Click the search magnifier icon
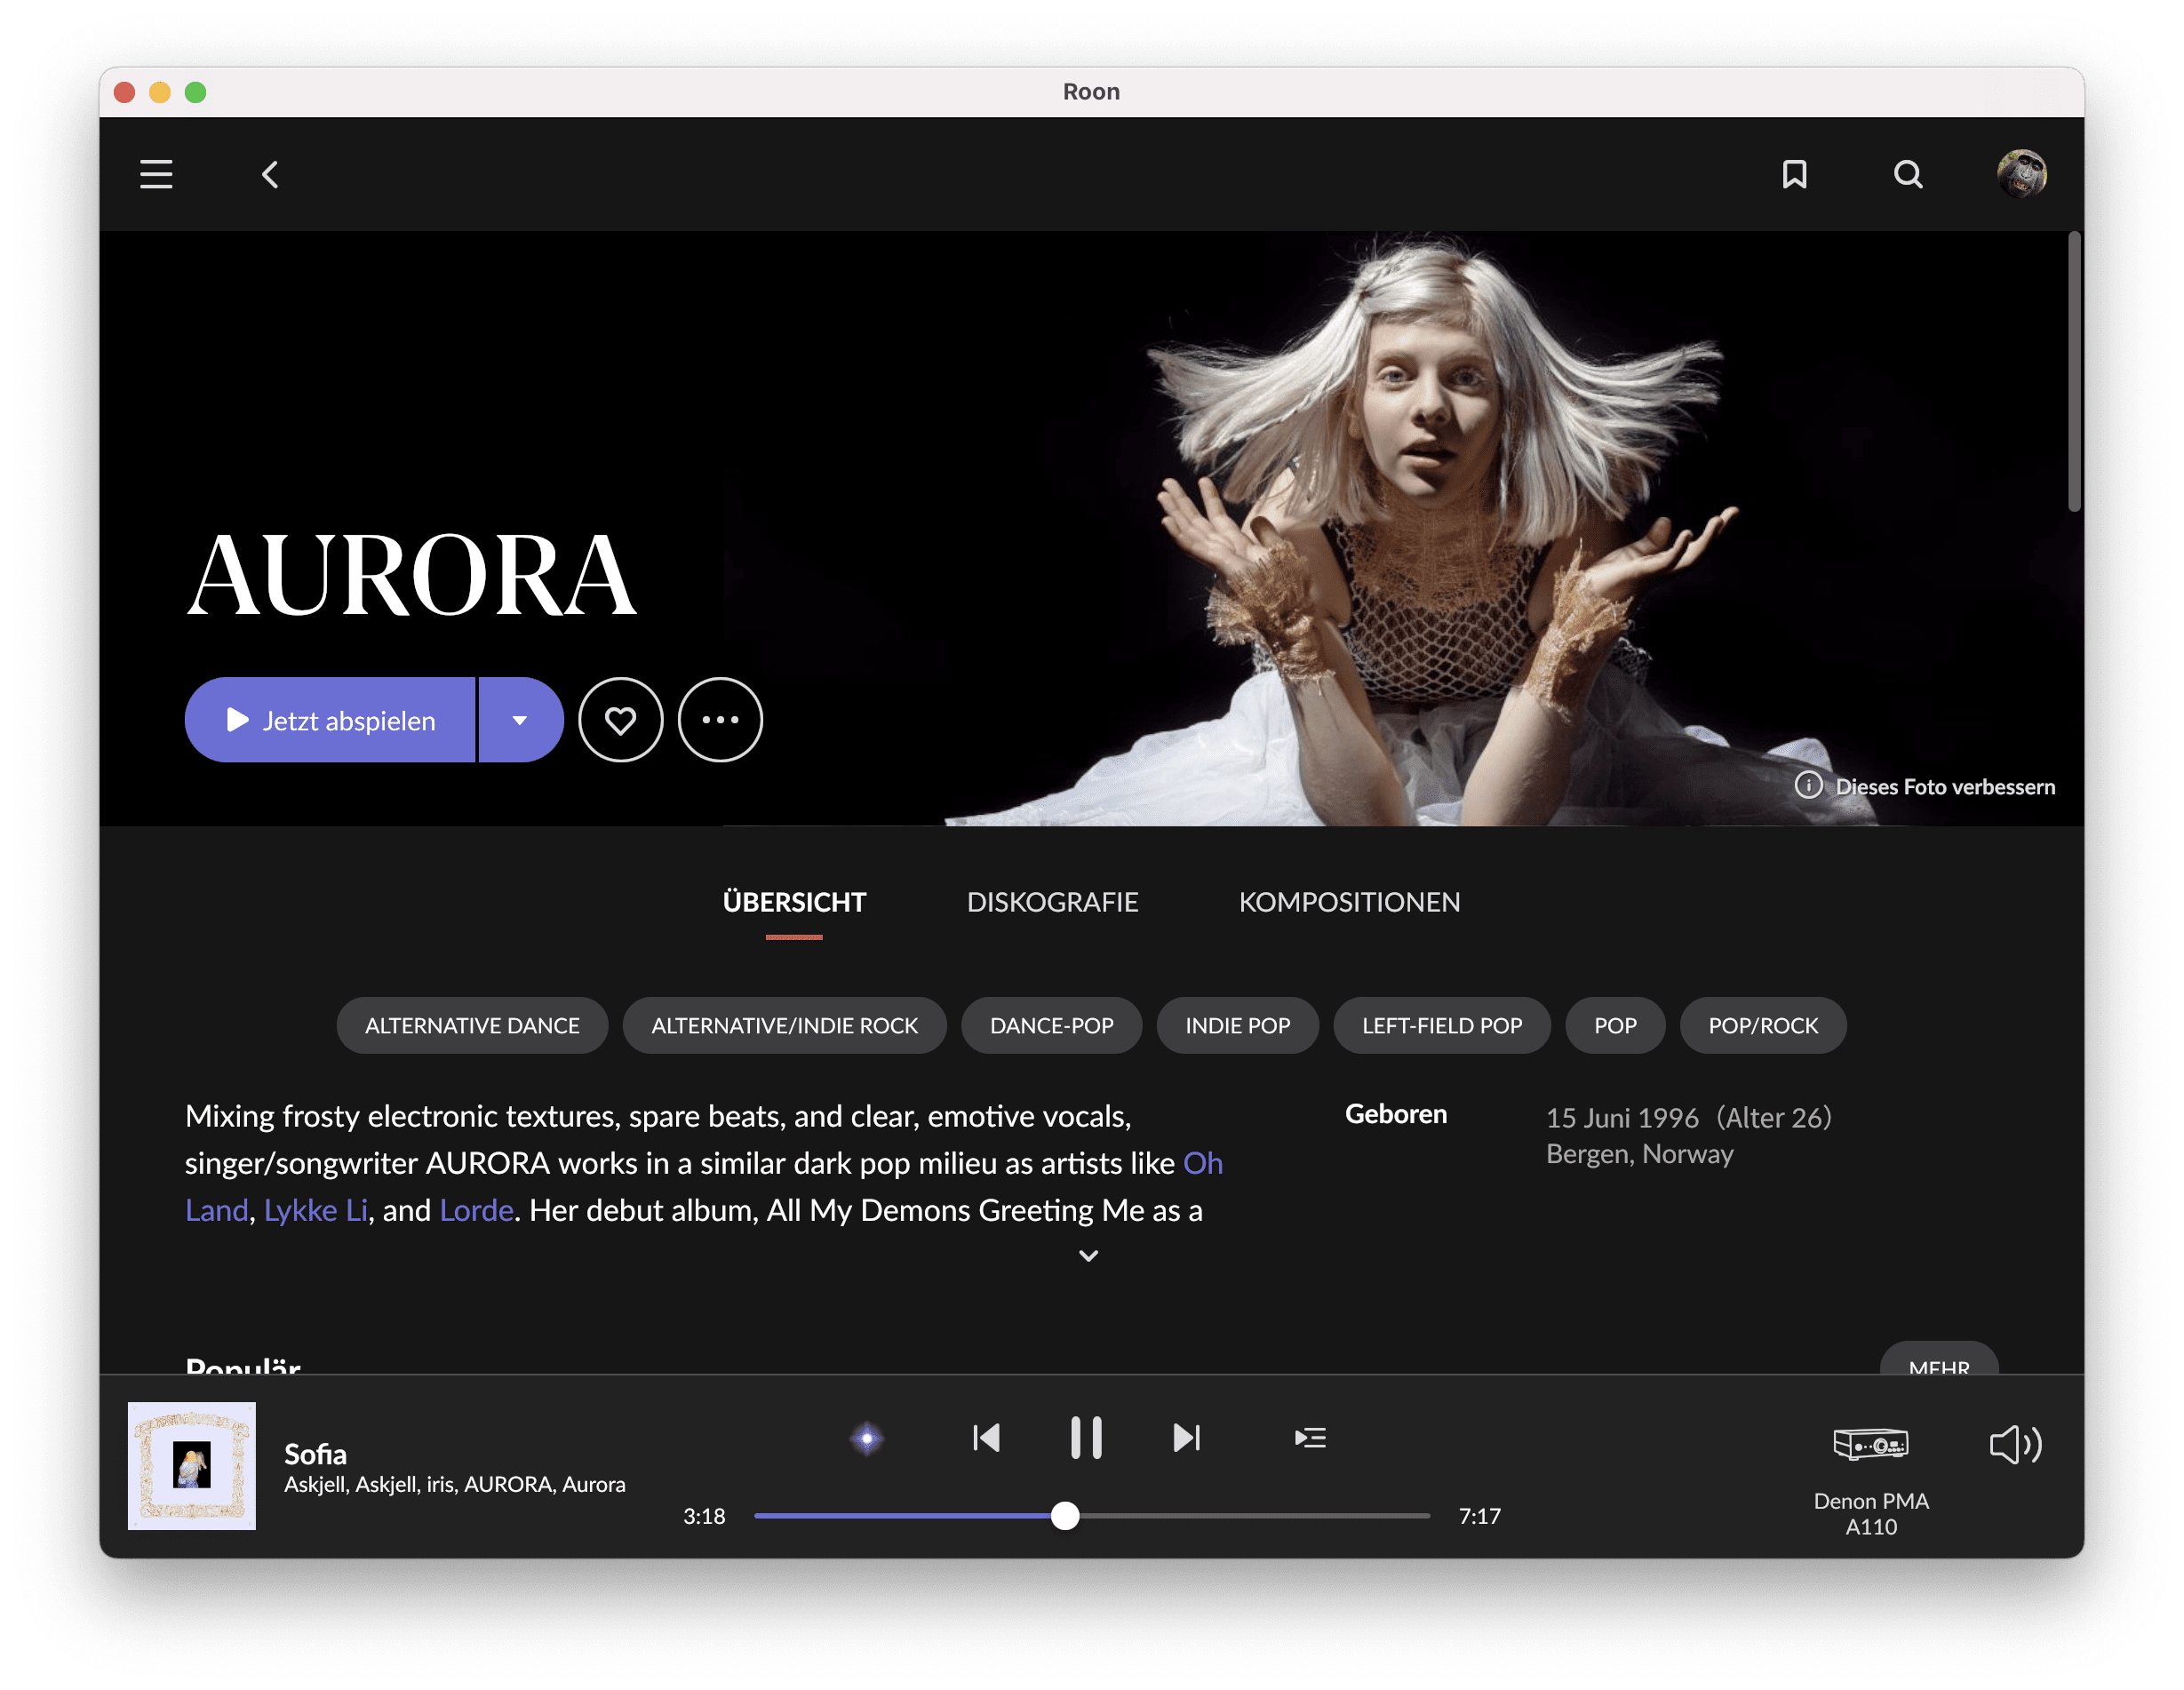The width and height of the screenshot is (2184, 1690). (x=1907, y=174)
